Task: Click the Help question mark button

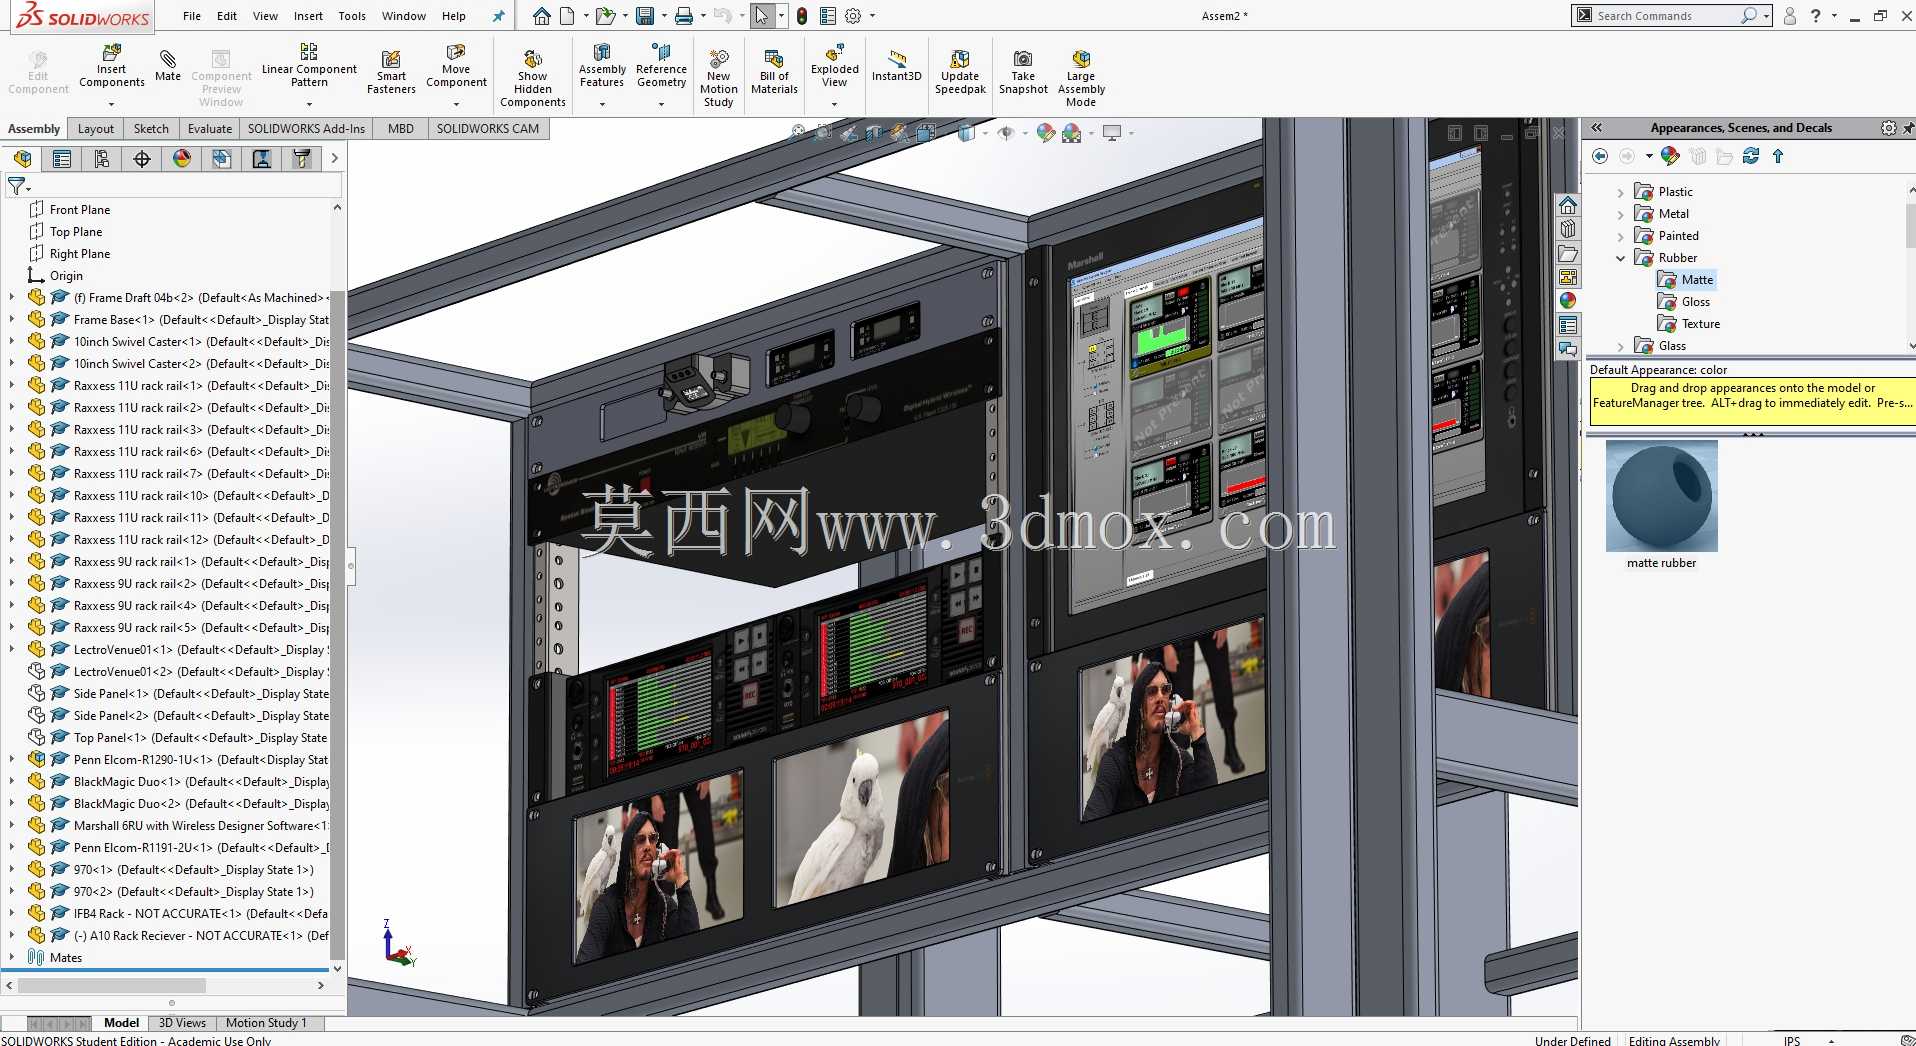Action: point(1815,16)
